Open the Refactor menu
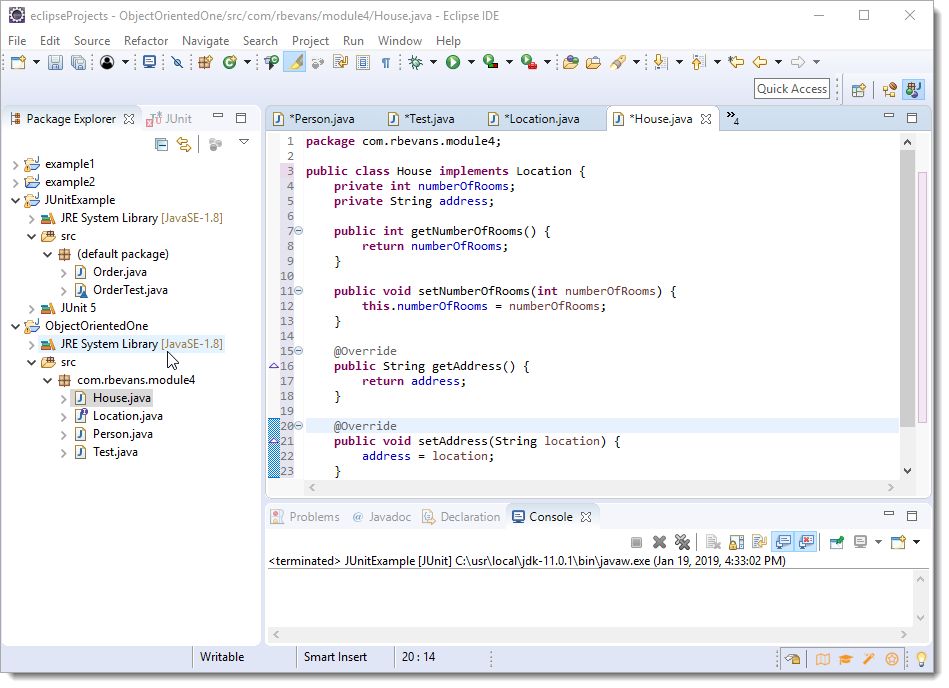 (x=146, y=41)
